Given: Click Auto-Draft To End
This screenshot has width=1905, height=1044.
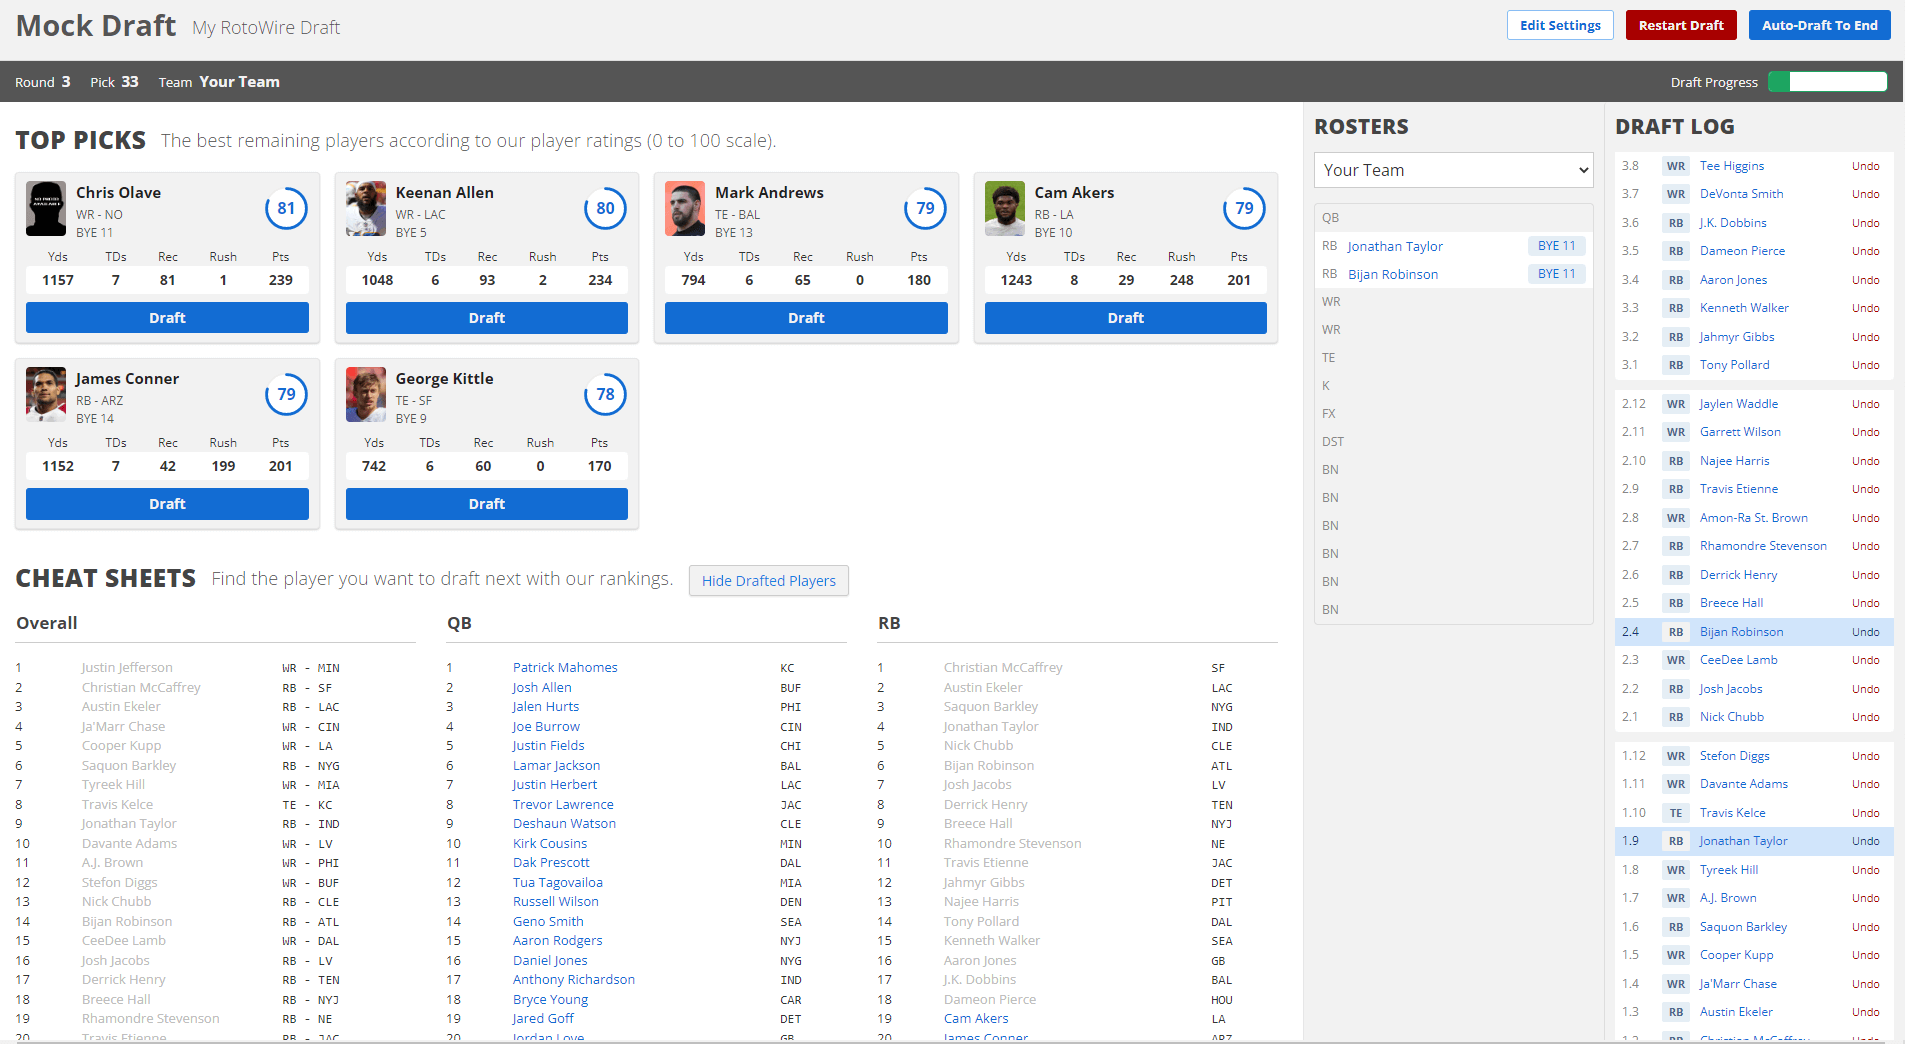Looking at the screenshot, I should [x=1819, y=24].
